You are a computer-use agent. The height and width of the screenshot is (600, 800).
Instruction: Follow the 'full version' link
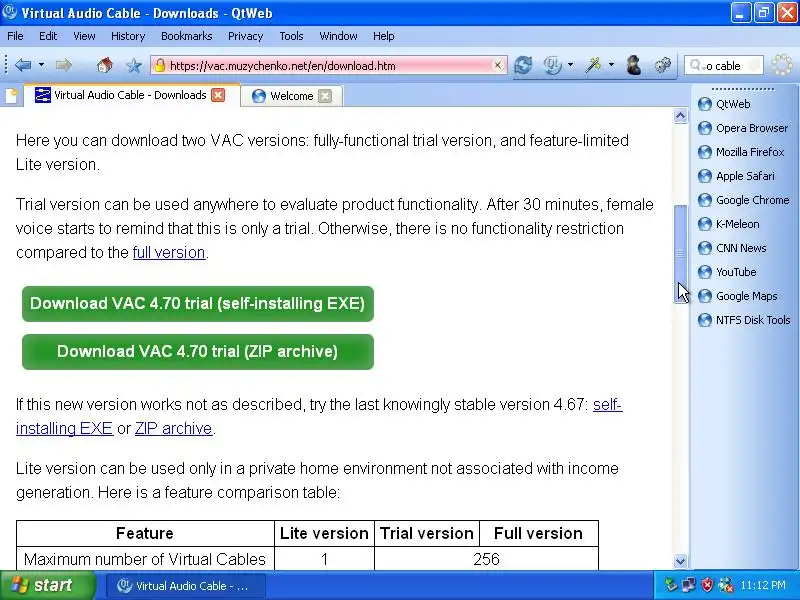pos(169,253)
